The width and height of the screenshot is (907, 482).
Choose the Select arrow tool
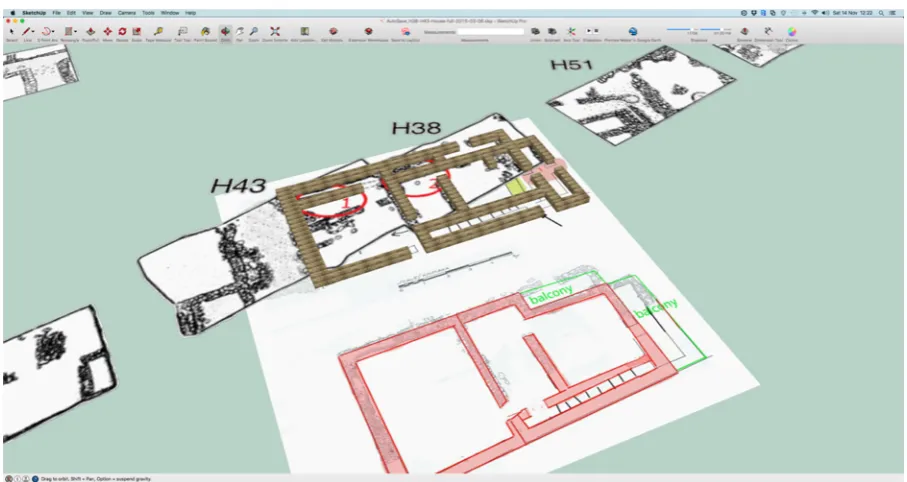point(12,32)
